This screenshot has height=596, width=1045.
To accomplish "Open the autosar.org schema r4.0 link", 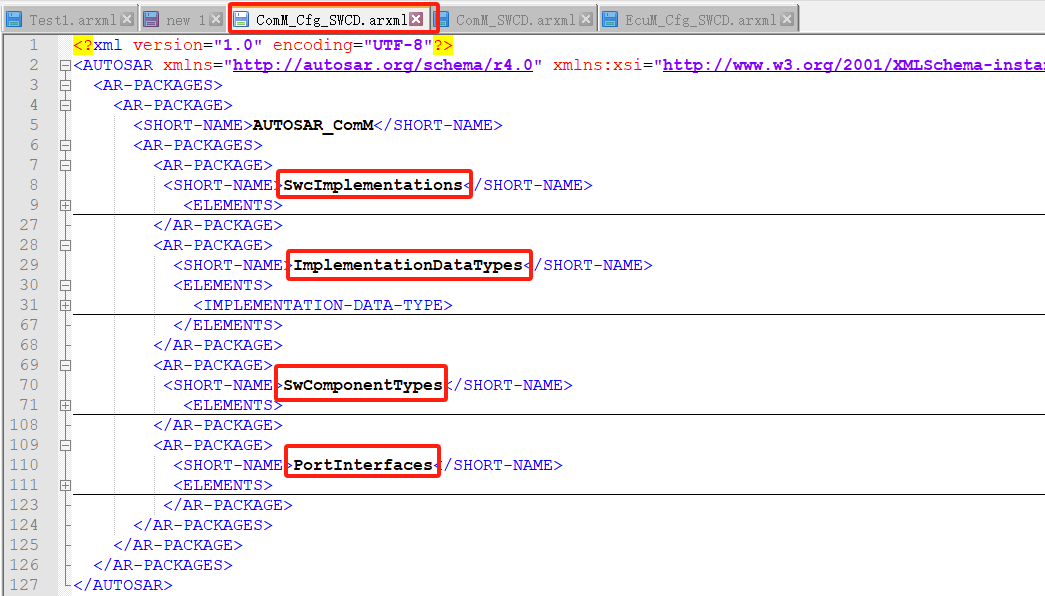I will click(x=383, y=65).
